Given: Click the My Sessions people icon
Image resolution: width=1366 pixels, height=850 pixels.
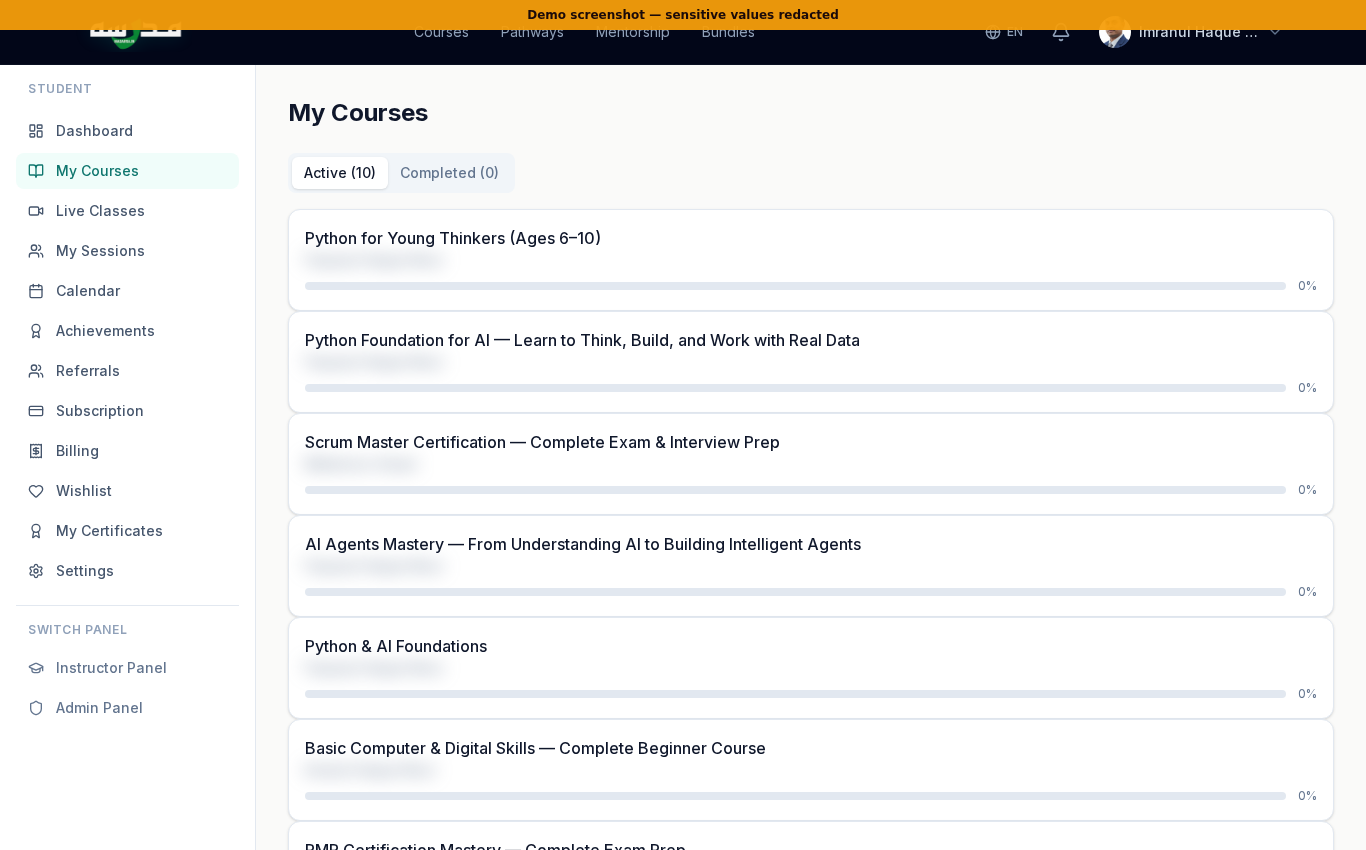Looking at the screenshot, I should click(x=36, y=251).
